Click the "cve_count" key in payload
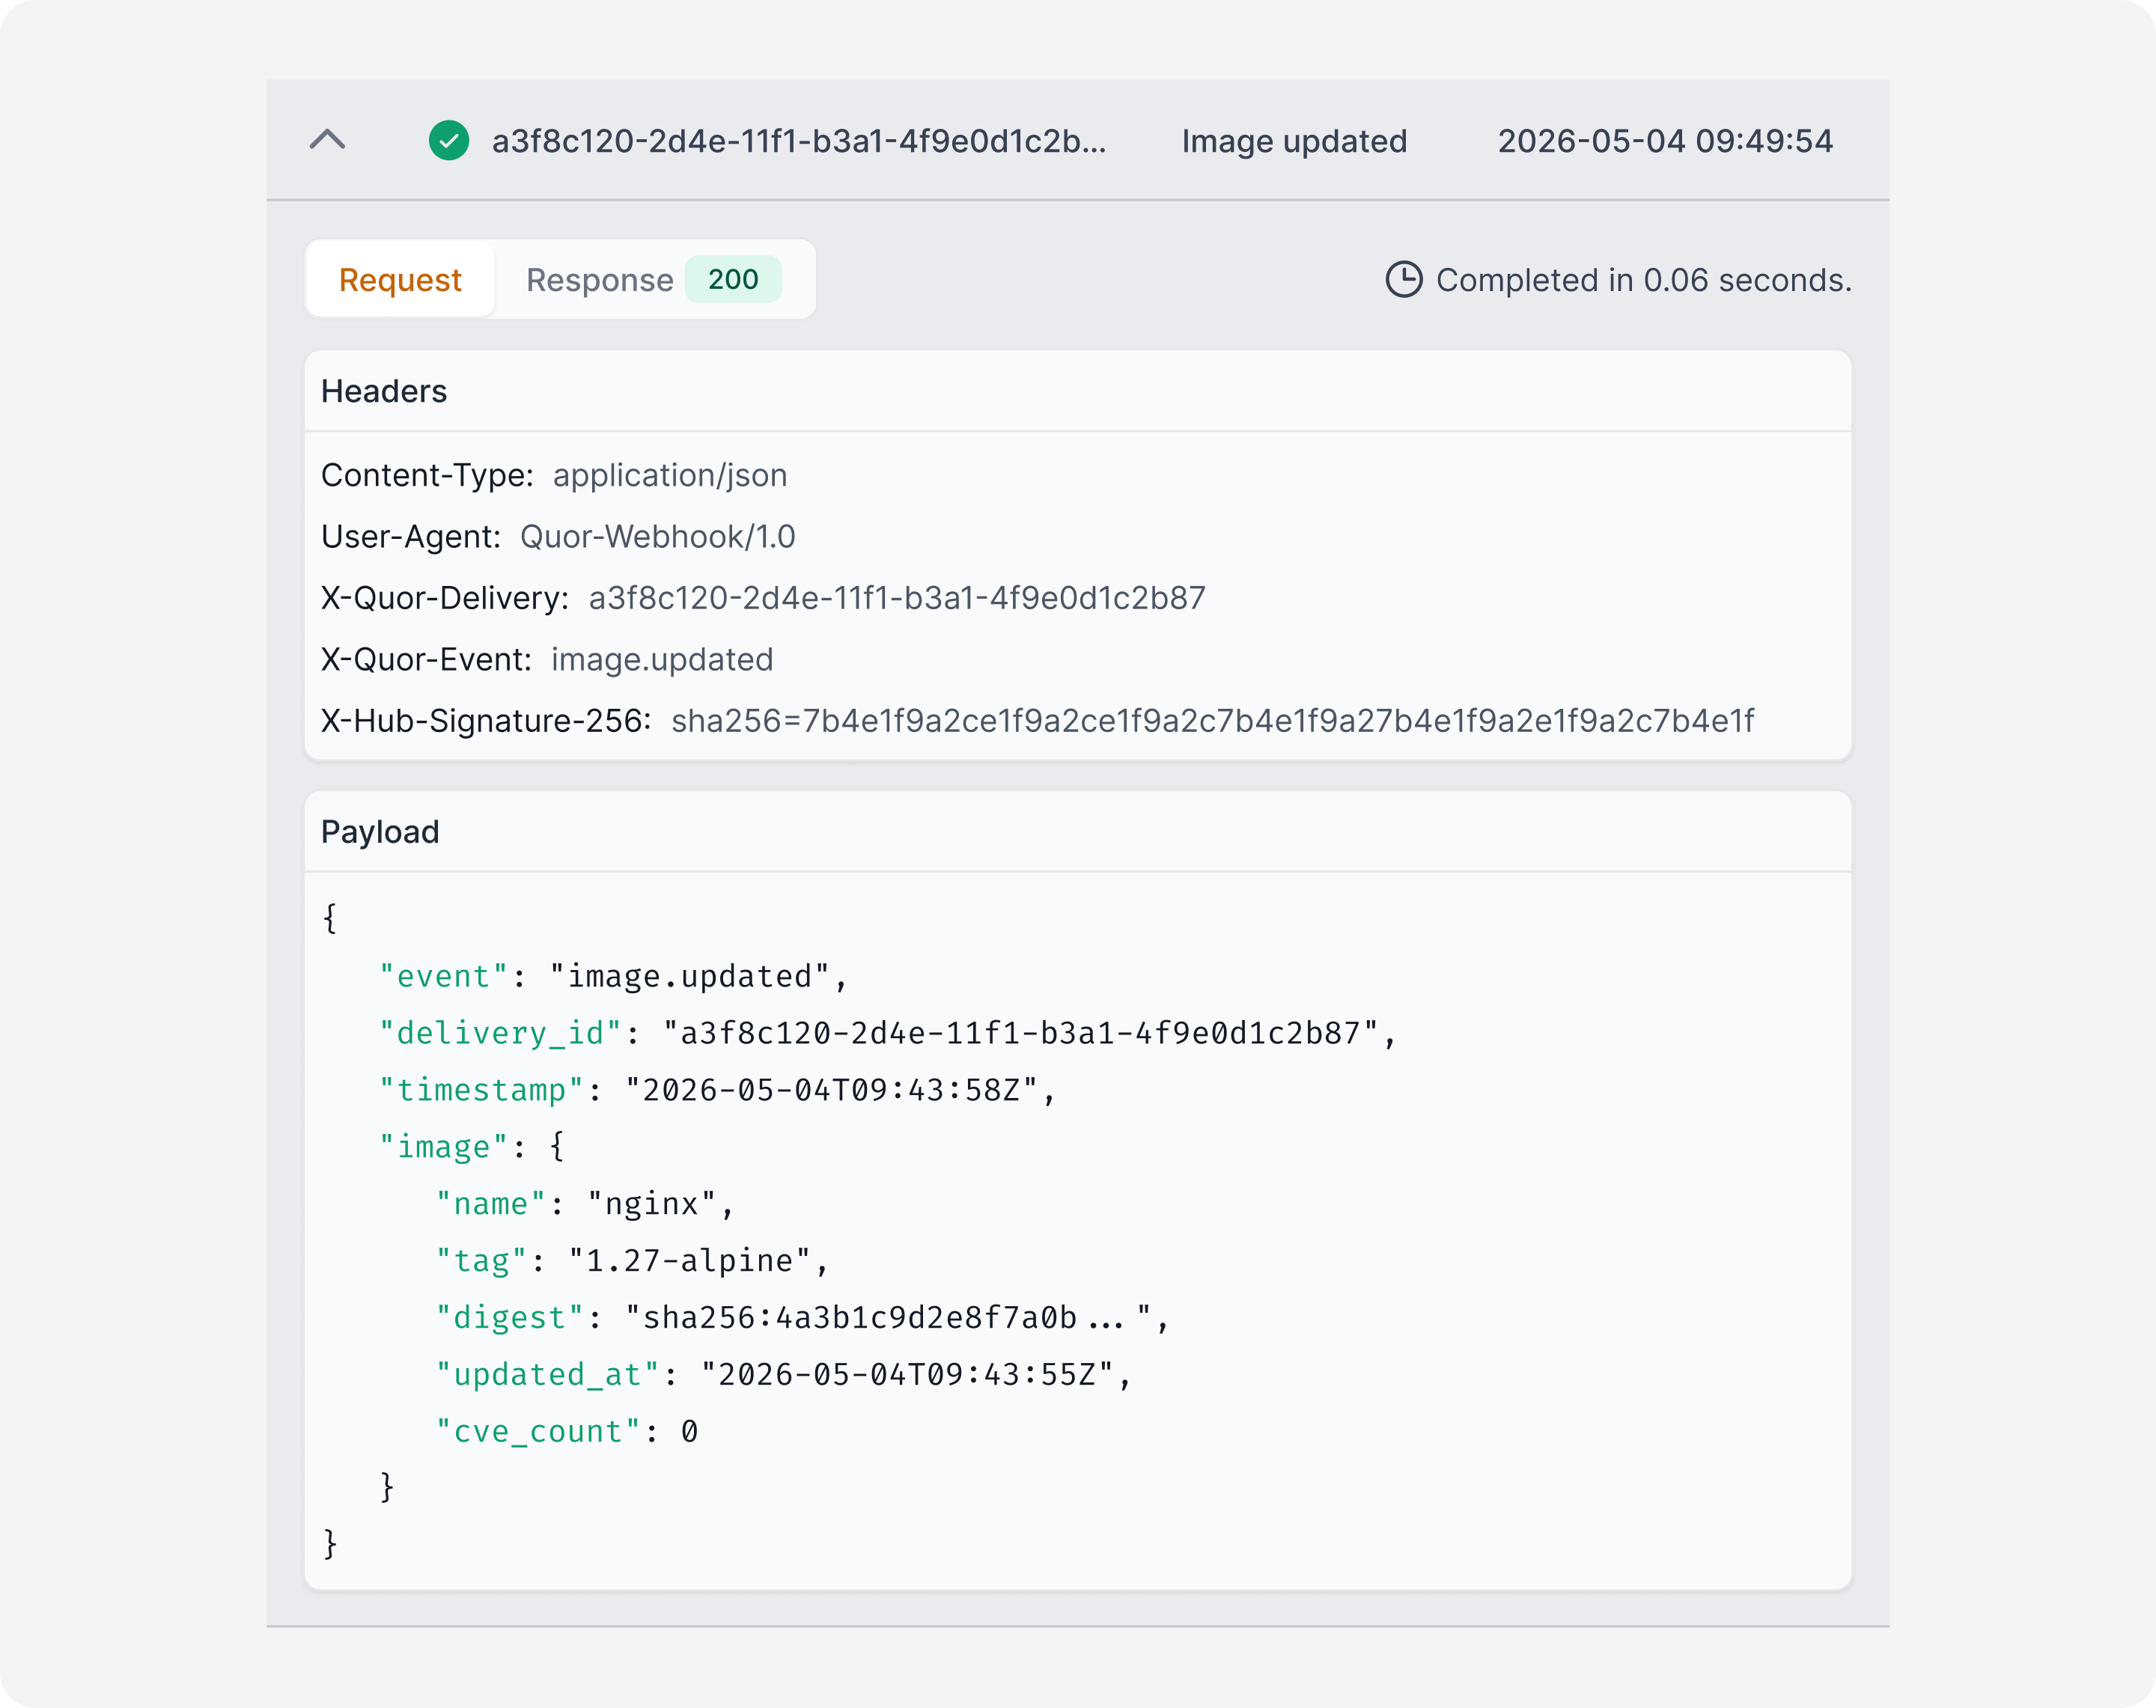2156x1708 pixels. pos(538,1432)
